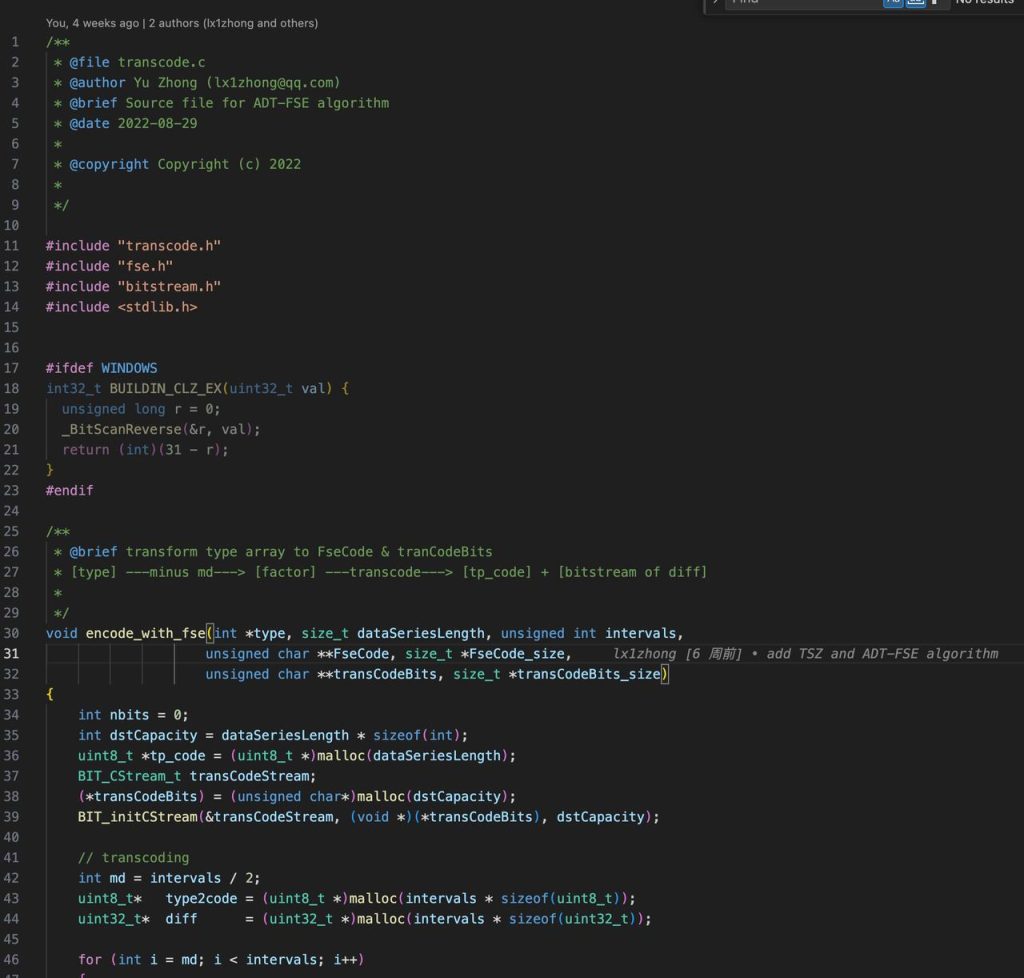Click the BIT_initCStream function call
The image size is (1024, 978).
pos(135,816)
